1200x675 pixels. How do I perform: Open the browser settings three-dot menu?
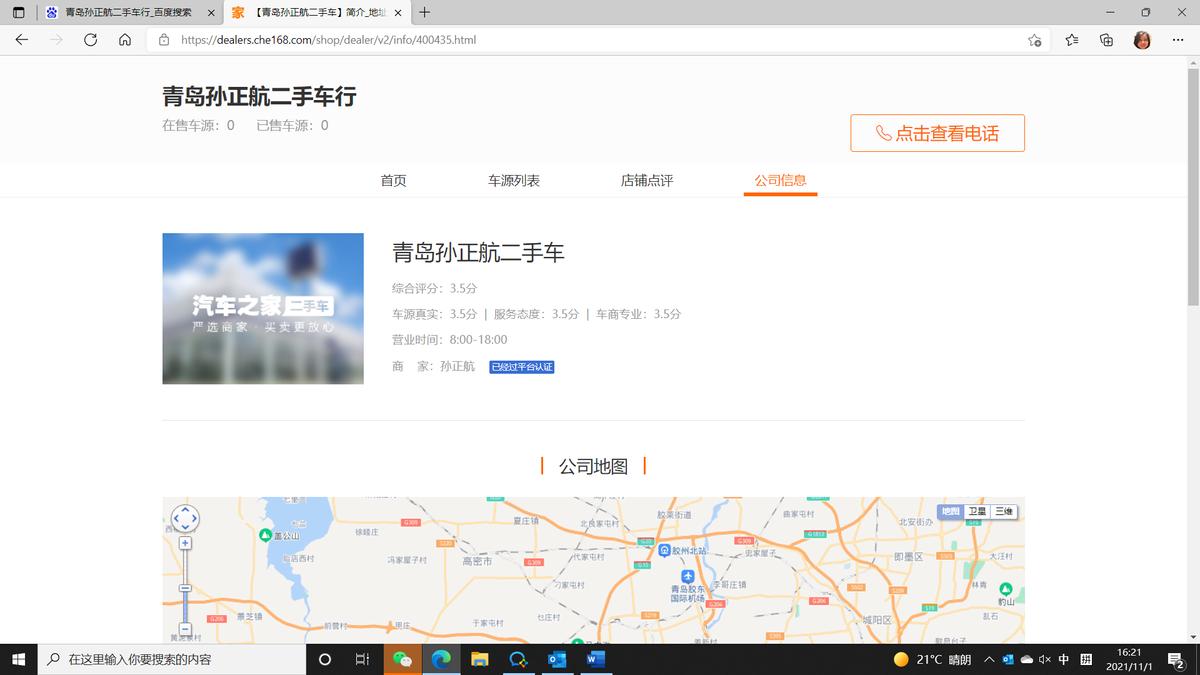(x=1177, y=40)
